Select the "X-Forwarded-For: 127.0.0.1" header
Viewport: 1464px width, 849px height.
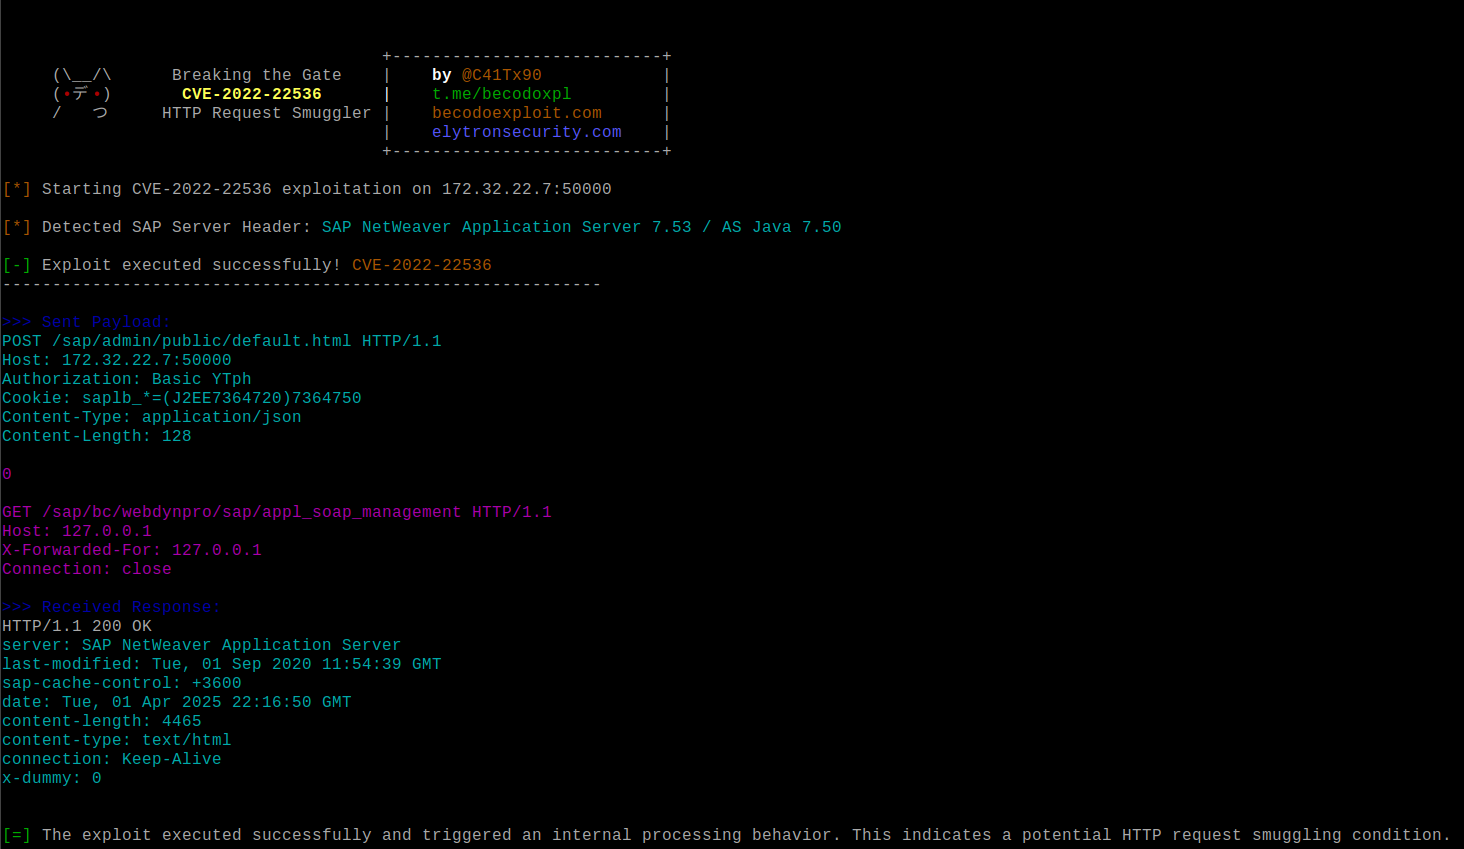(132, 550)
